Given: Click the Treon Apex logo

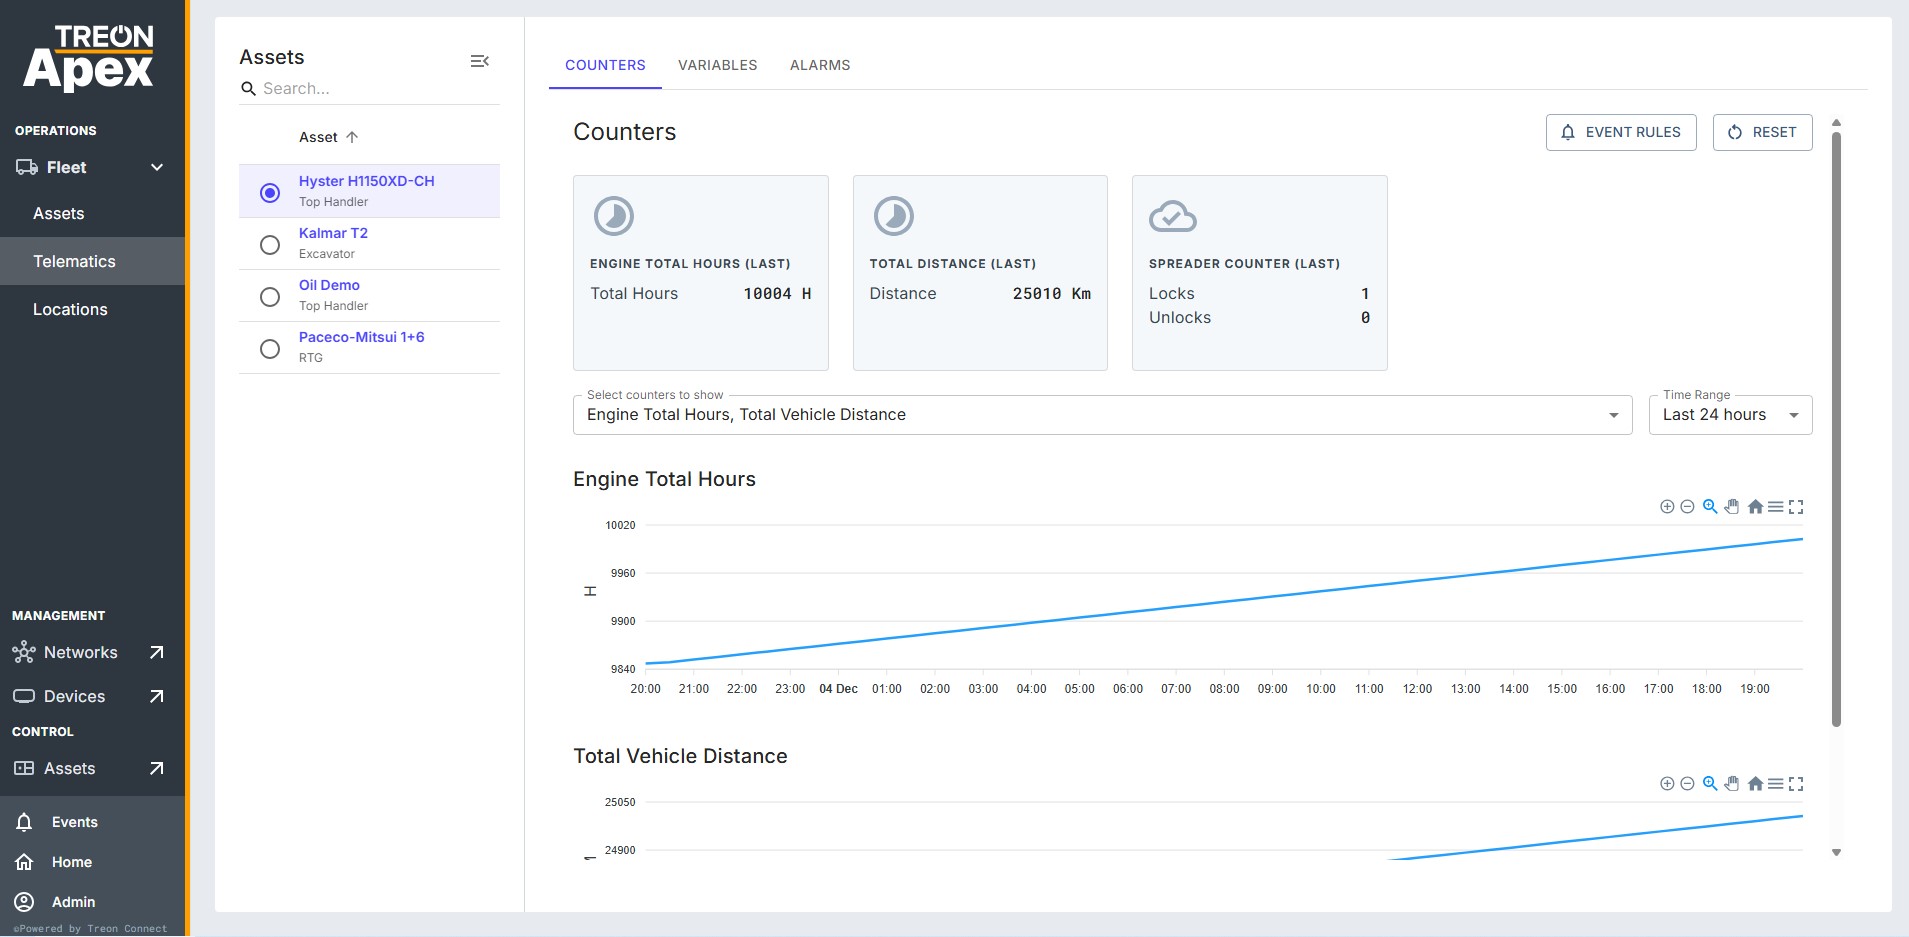Looking at the screenshot, I should (x=88, y=57).
